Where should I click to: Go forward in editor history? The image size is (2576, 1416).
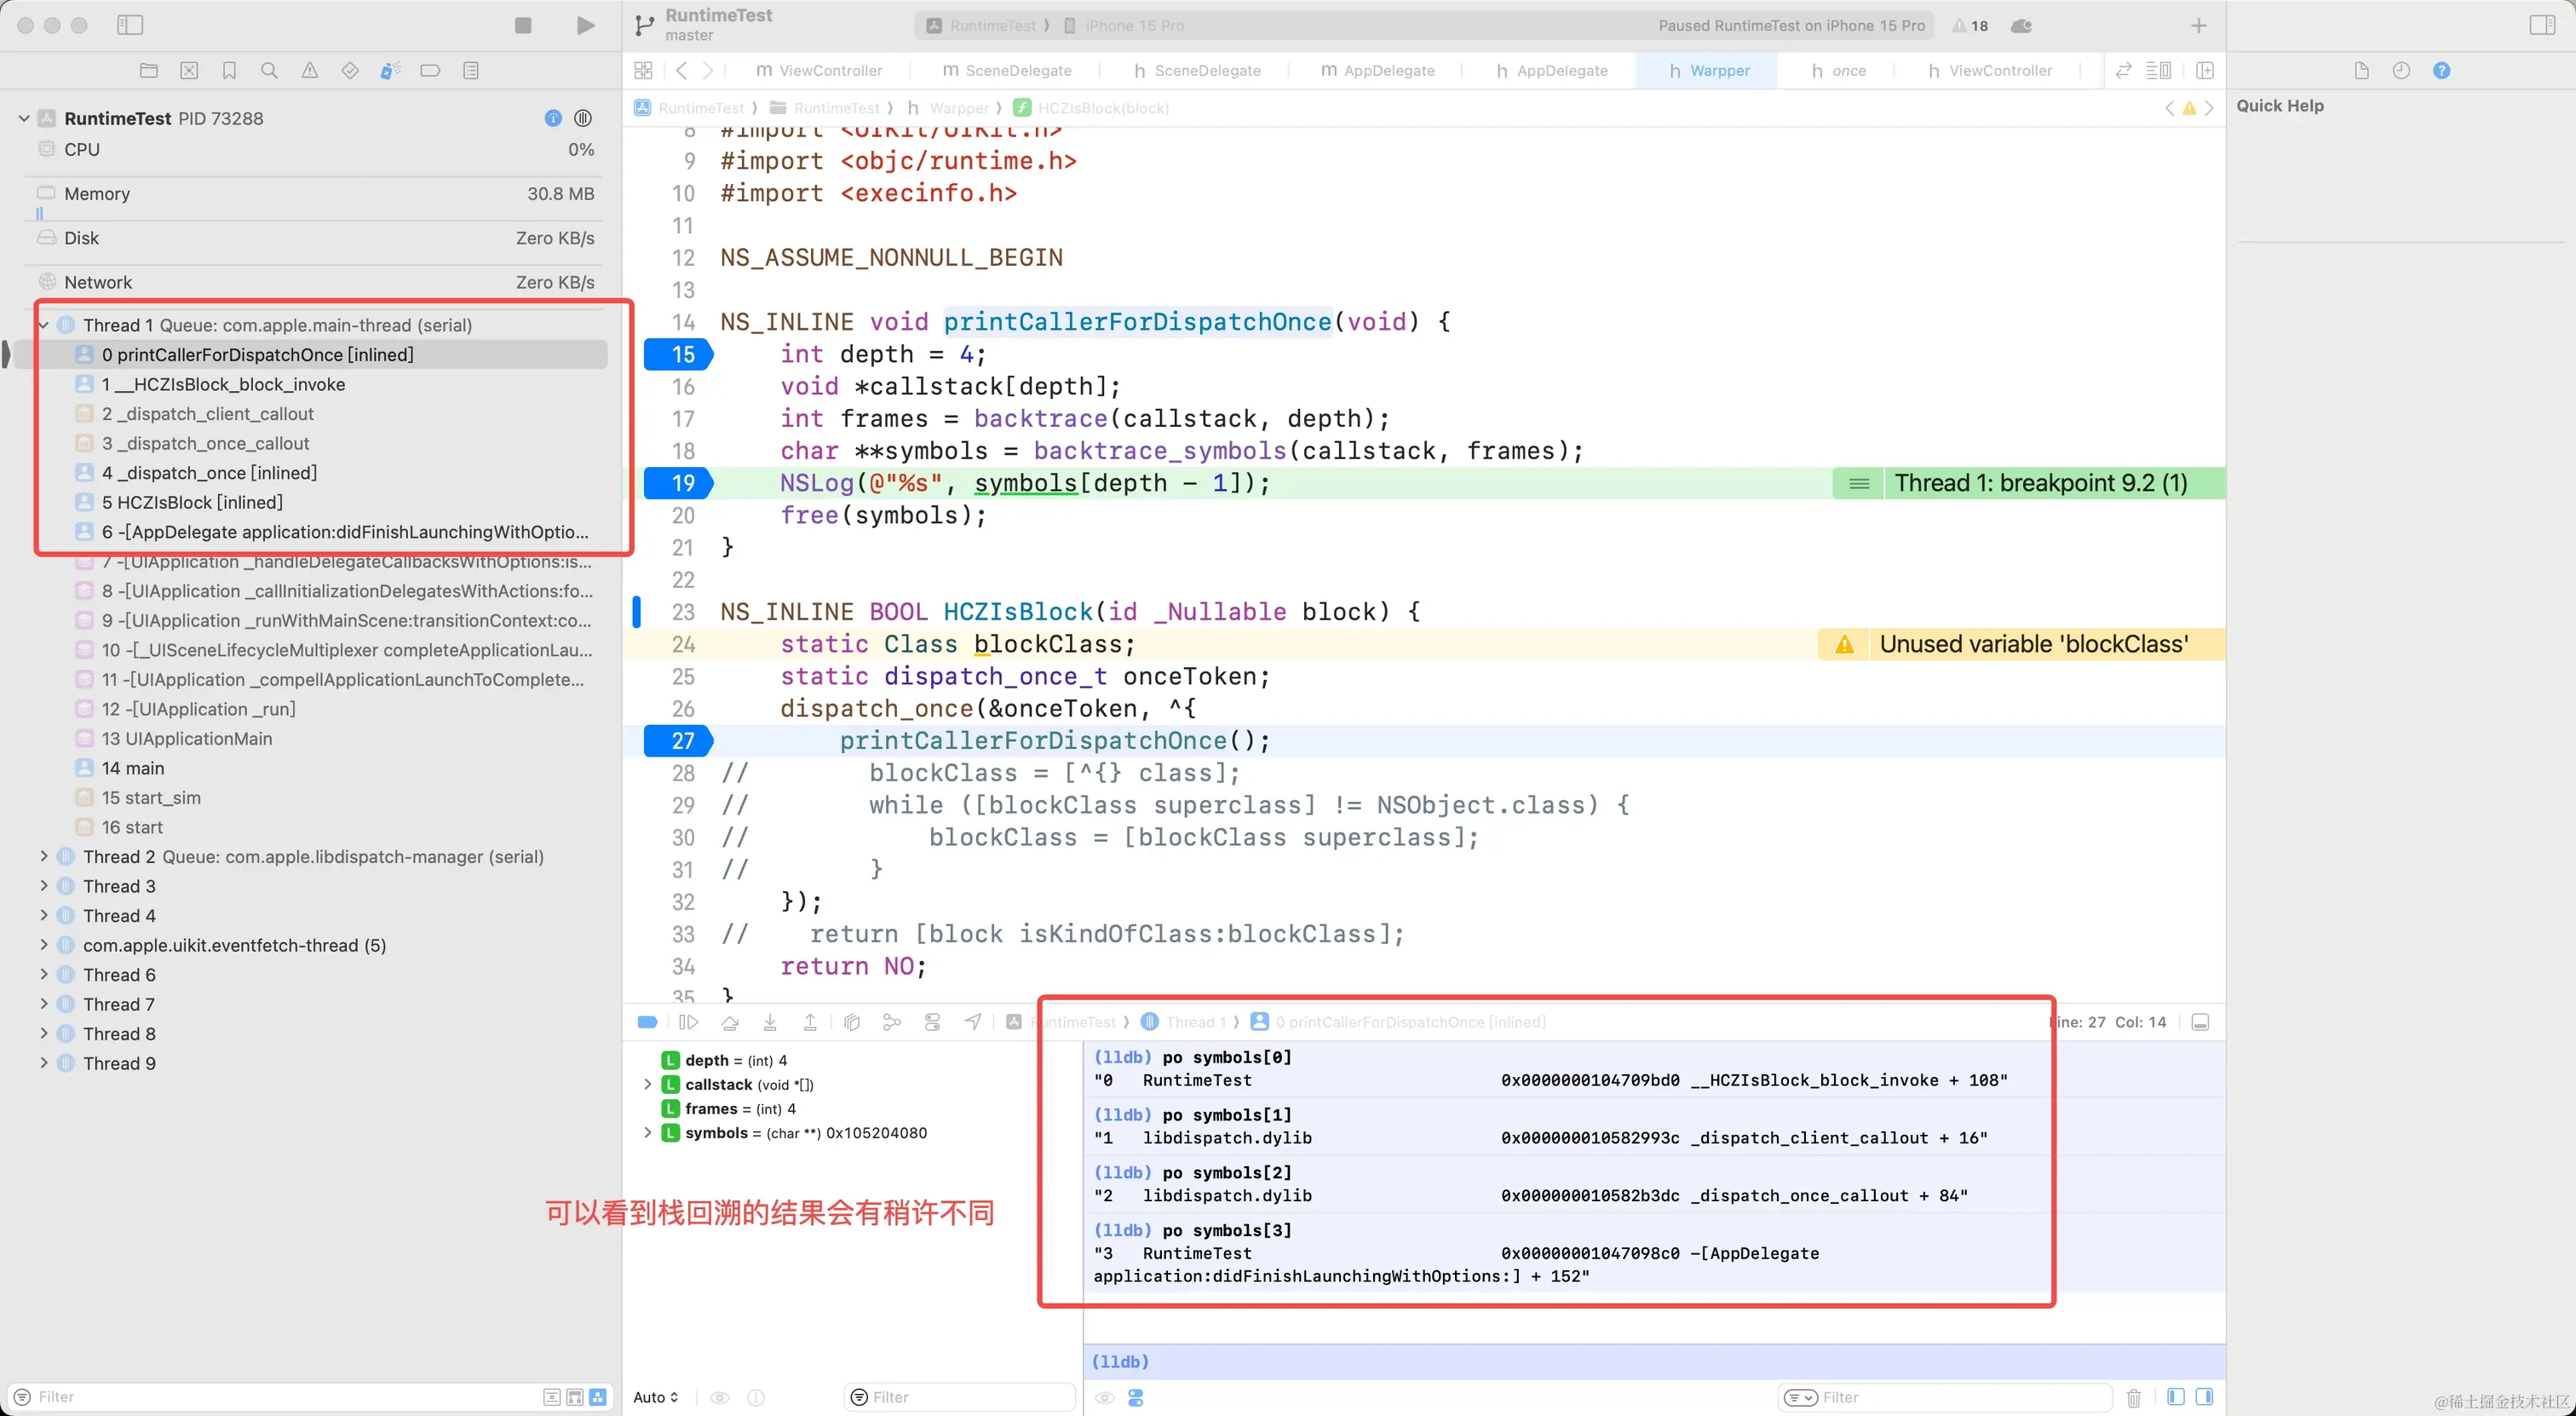pos(708,70)
